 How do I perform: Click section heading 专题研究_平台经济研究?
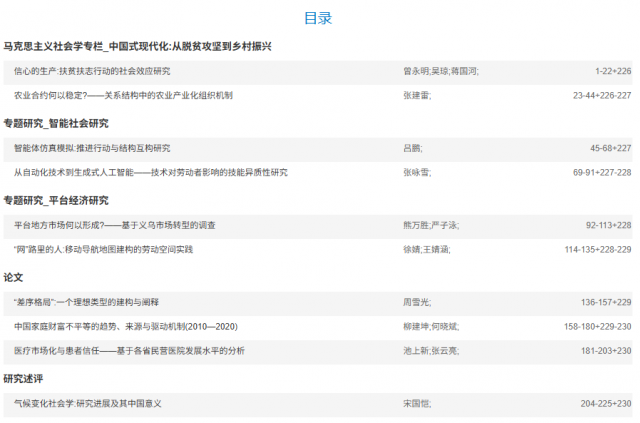pyautogui.click(x=56, y=200)
